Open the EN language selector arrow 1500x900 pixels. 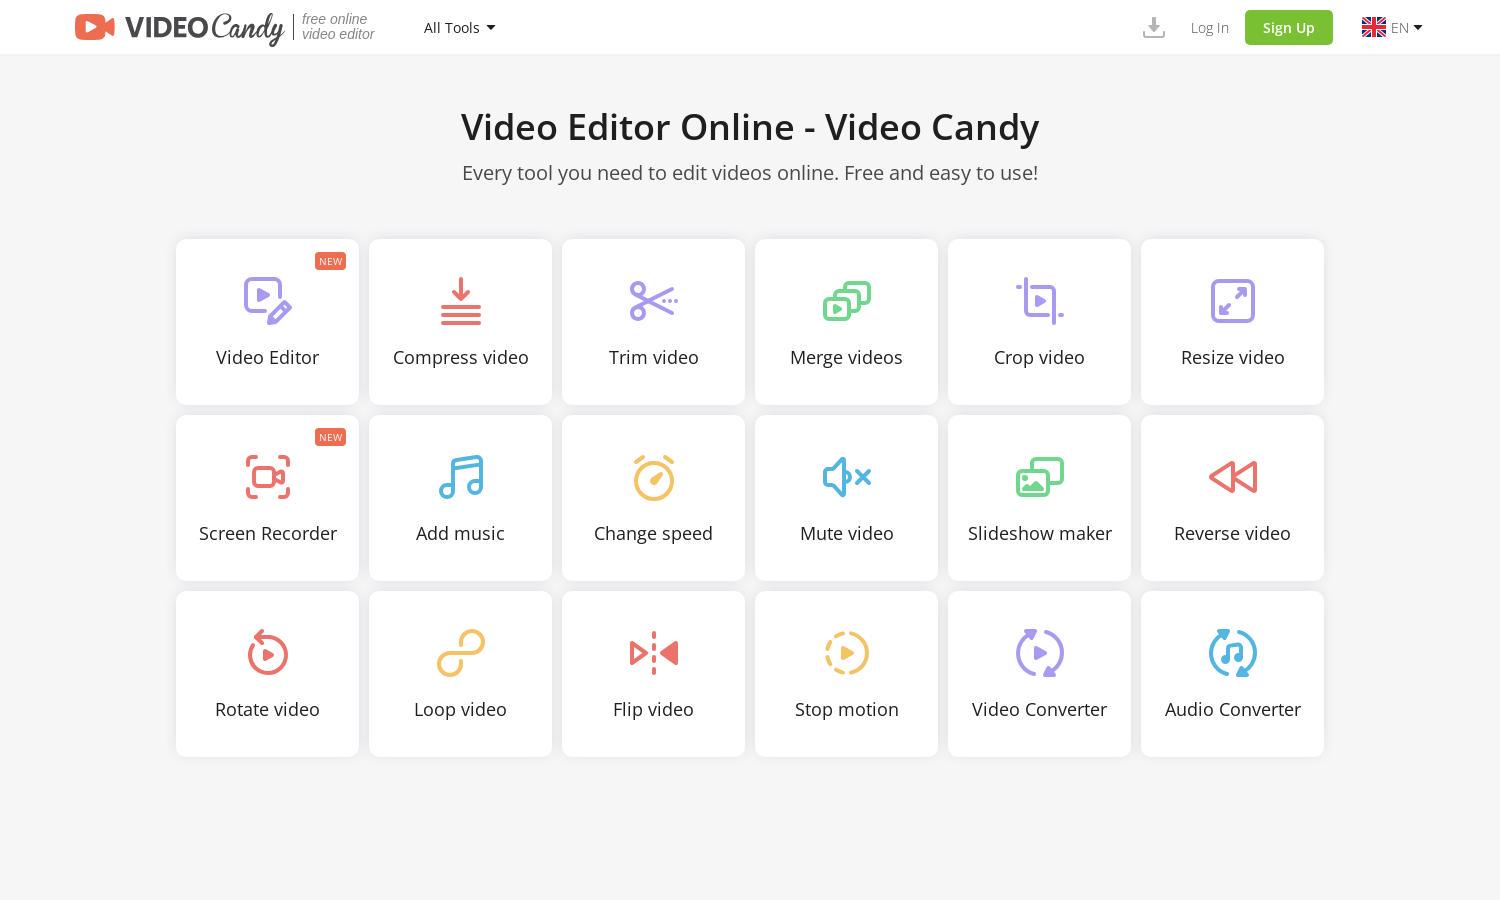[1418, 28]
